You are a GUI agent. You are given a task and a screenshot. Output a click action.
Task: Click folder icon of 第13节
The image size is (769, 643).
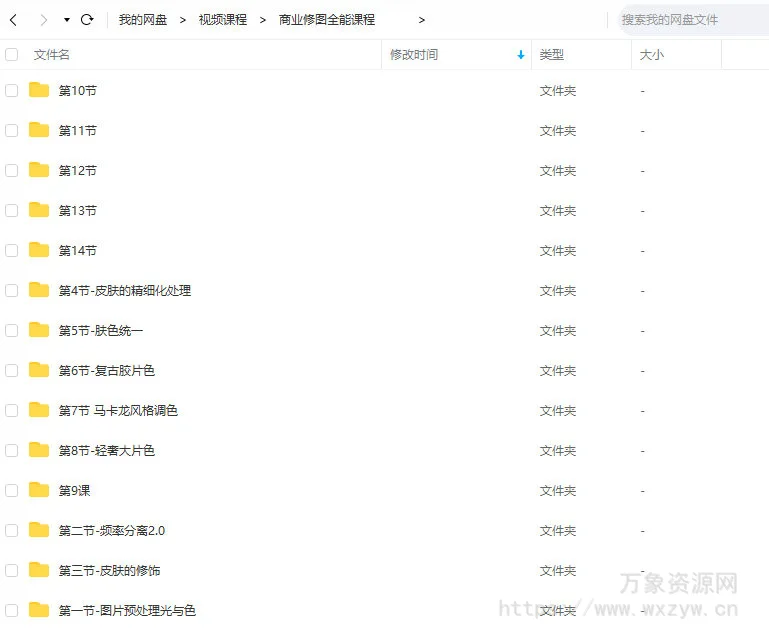point(39,209)
